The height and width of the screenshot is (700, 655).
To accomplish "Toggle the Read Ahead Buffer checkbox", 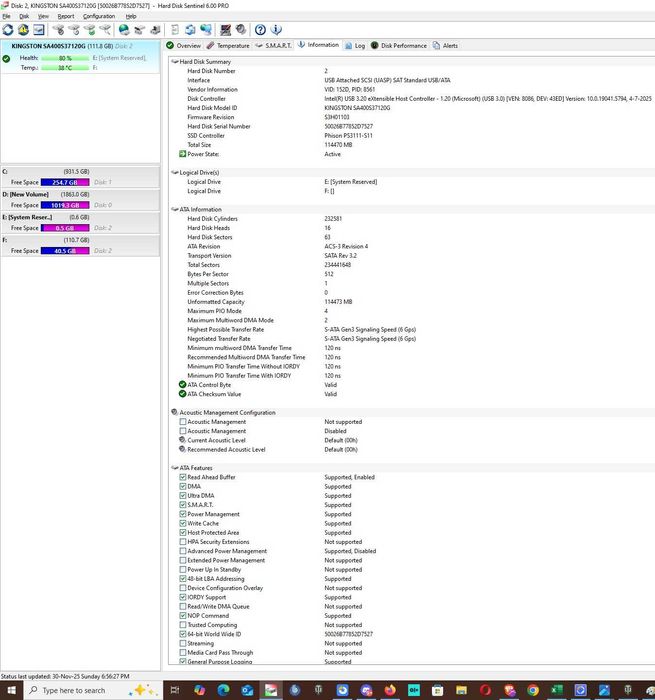I will [x=183, y=477].
